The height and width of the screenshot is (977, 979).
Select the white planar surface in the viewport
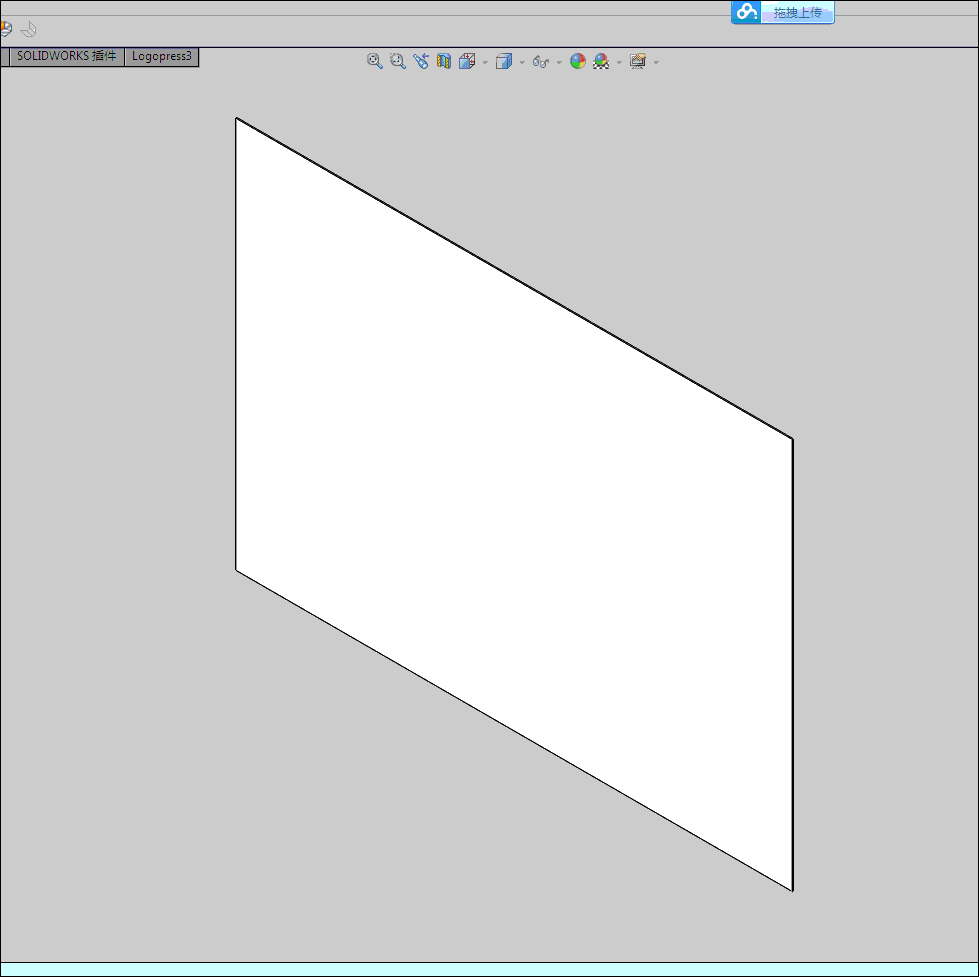click(x=514, y=504)
